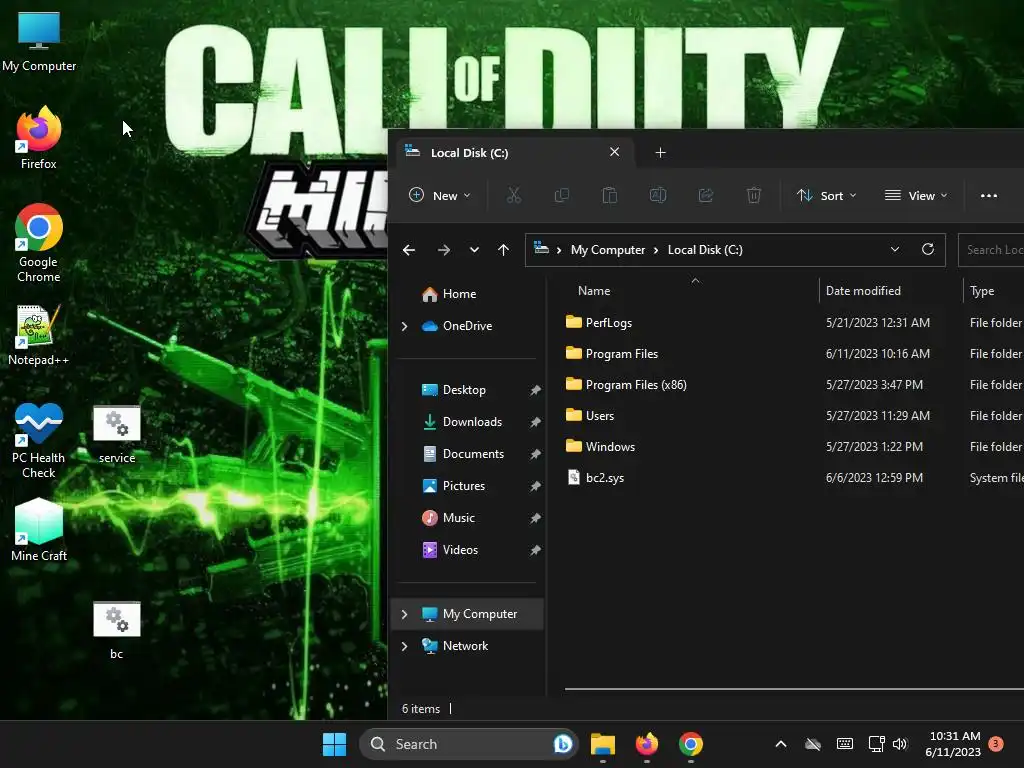Select PC Health Check desktop shortcut
Viewport: 1024px width, 768px height.
[39, 441]
